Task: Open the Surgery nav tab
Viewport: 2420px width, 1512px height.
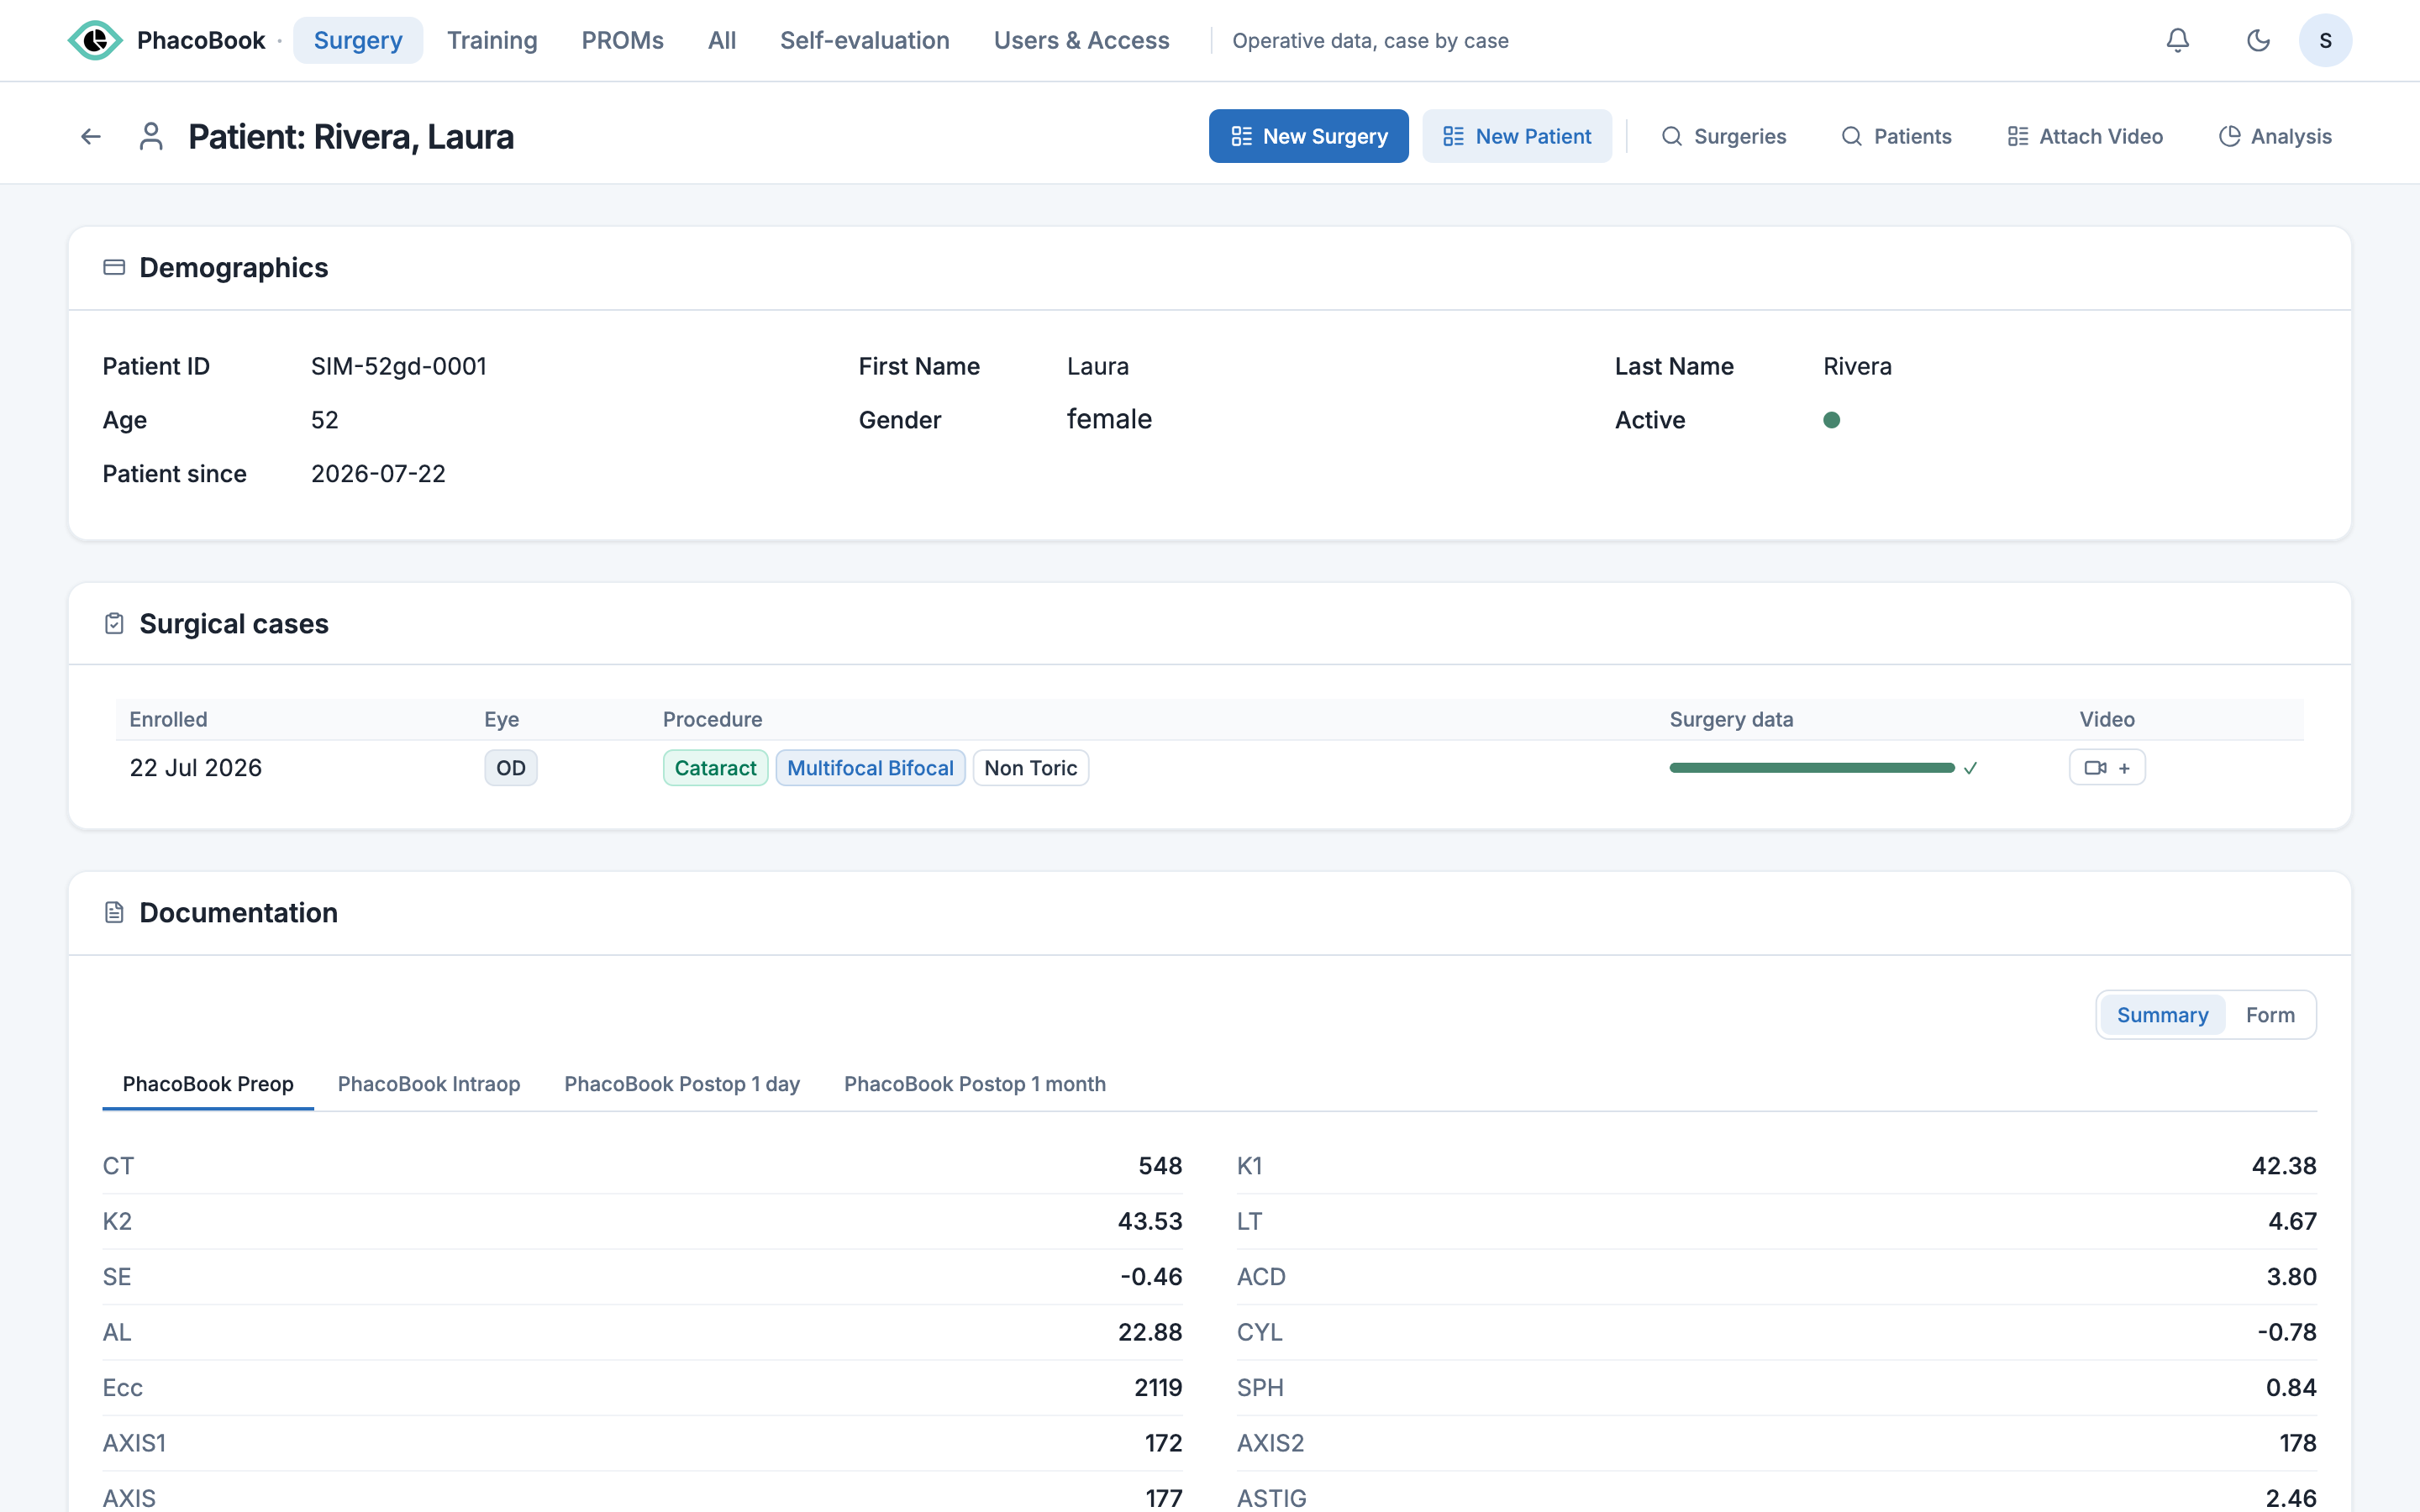Action: [358, 40]
